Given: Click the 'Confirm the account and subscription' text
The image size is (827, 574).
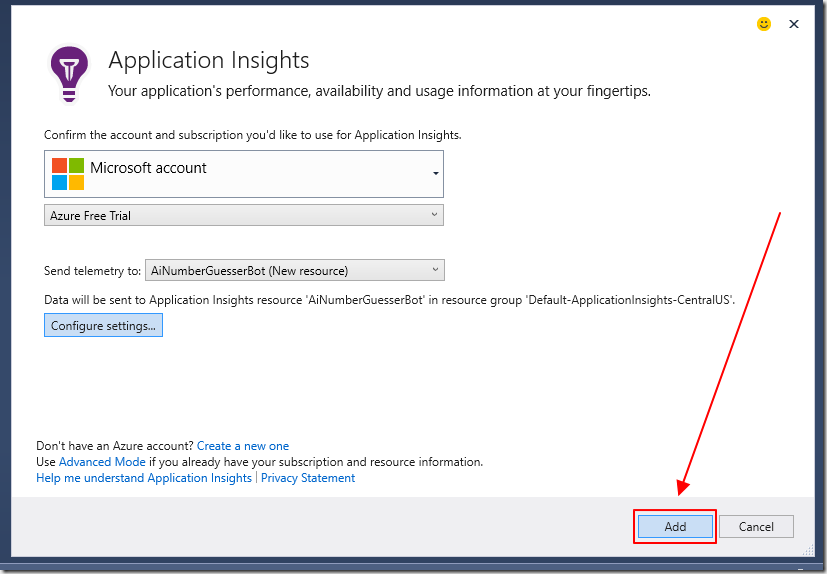Looking at the screenshot, I should coord(253,135).
